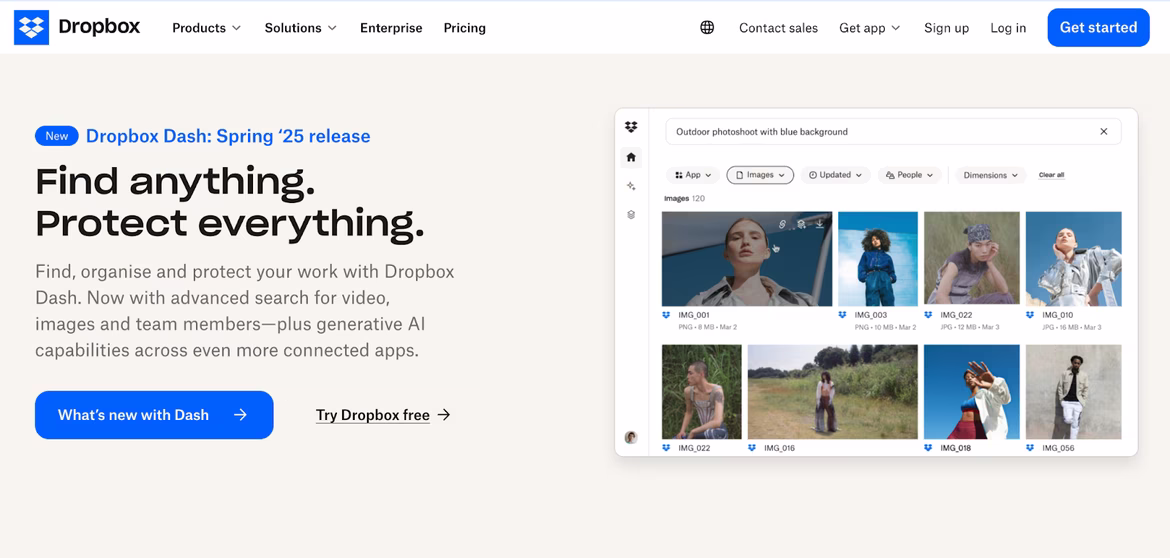Click the download icon on IMG_001

point(819,224)
